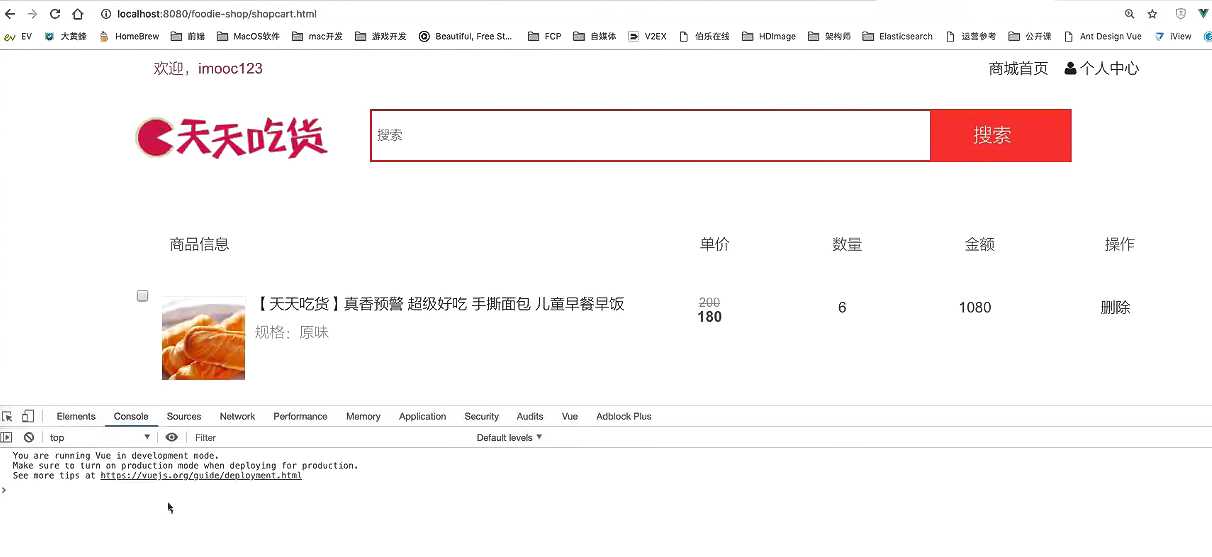Open the mac开发 bookmarks folder
The width and height of the screenshot is (1212, 557).
click(317, 36)
